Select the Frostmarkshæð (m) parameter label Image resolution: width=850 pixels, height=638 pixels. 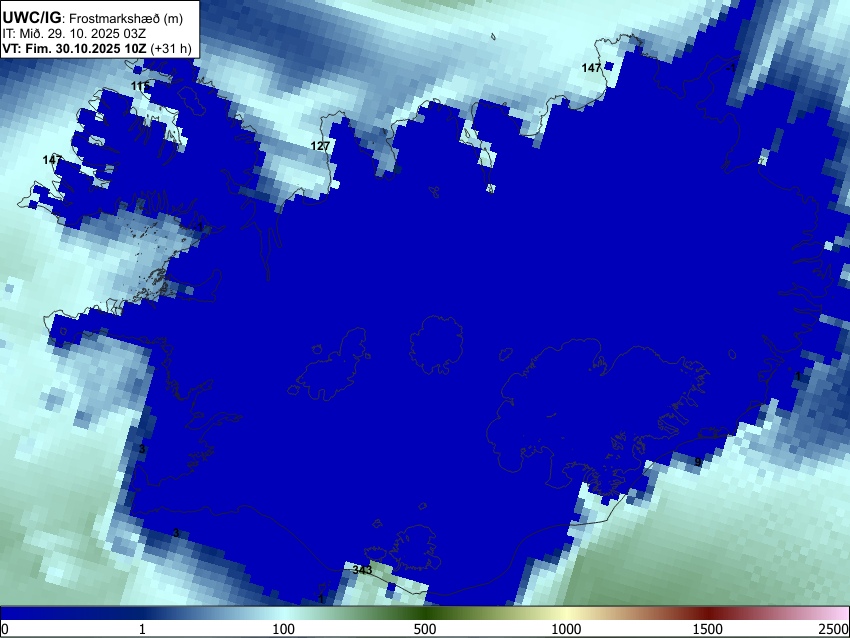click(126, 18)
